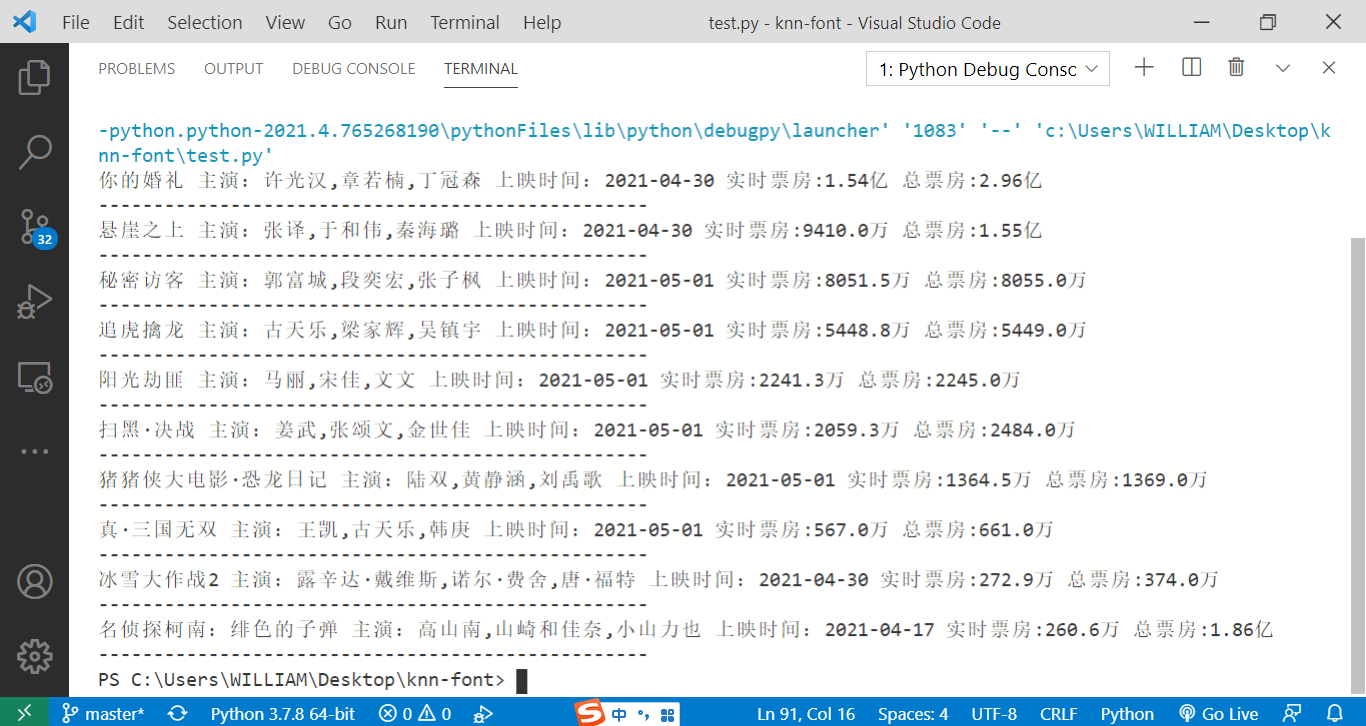Open the Search view in activity bar

(34, 153)
